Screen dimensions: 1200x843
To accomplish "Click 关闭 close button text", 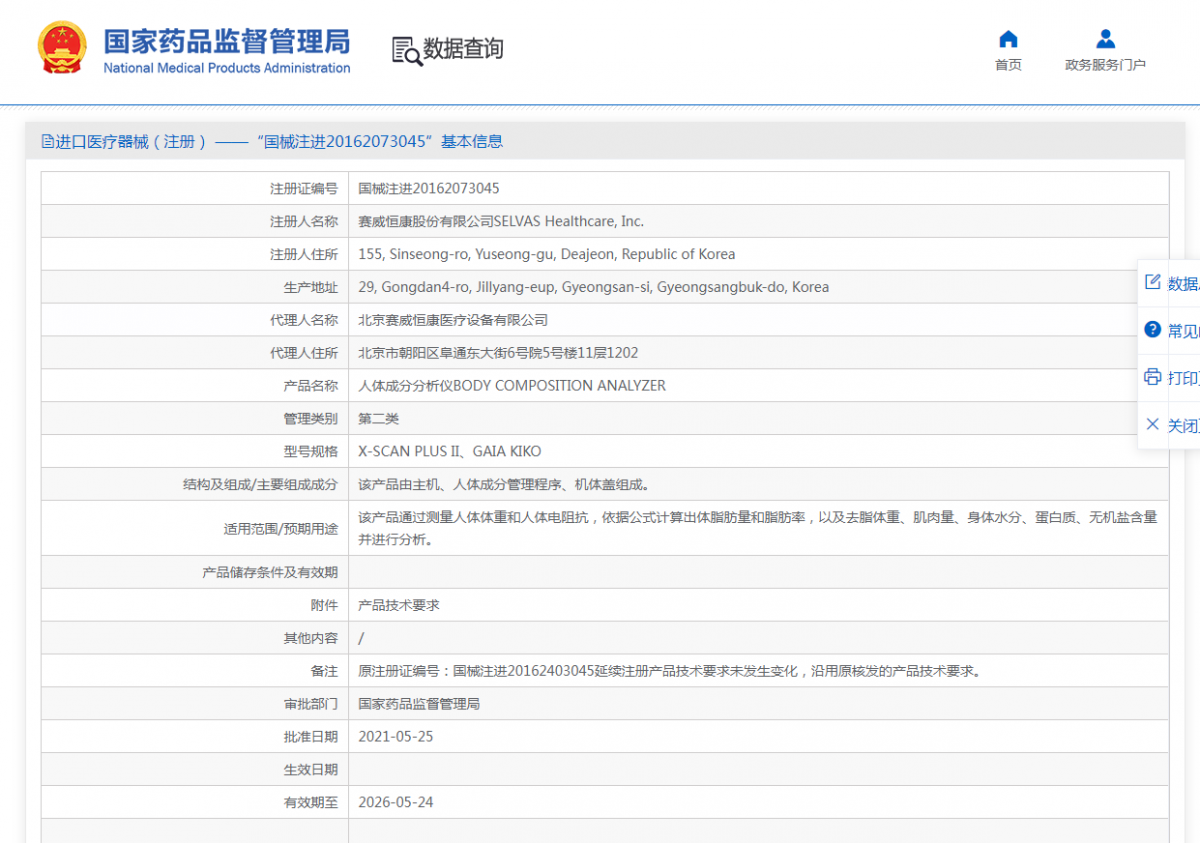I will point(1184,426).
